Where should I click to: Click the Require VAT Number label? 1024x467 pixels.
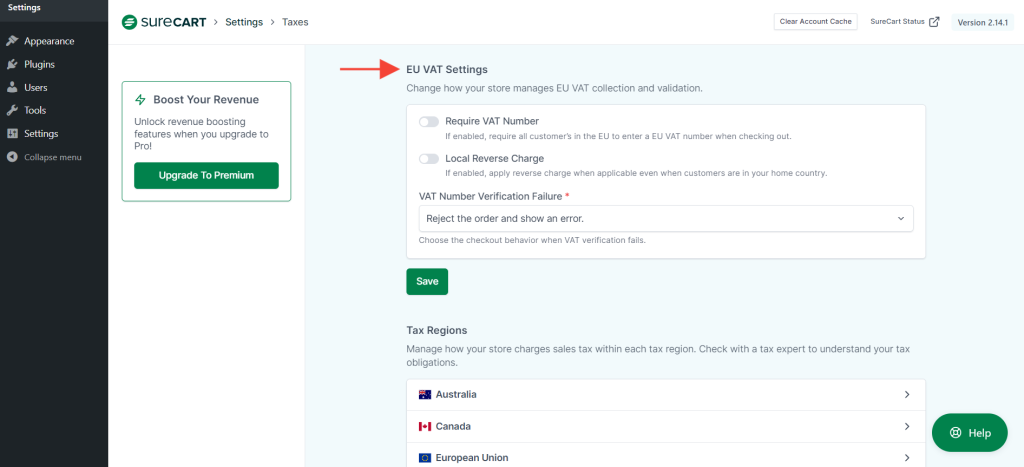[x=492, y=121]
